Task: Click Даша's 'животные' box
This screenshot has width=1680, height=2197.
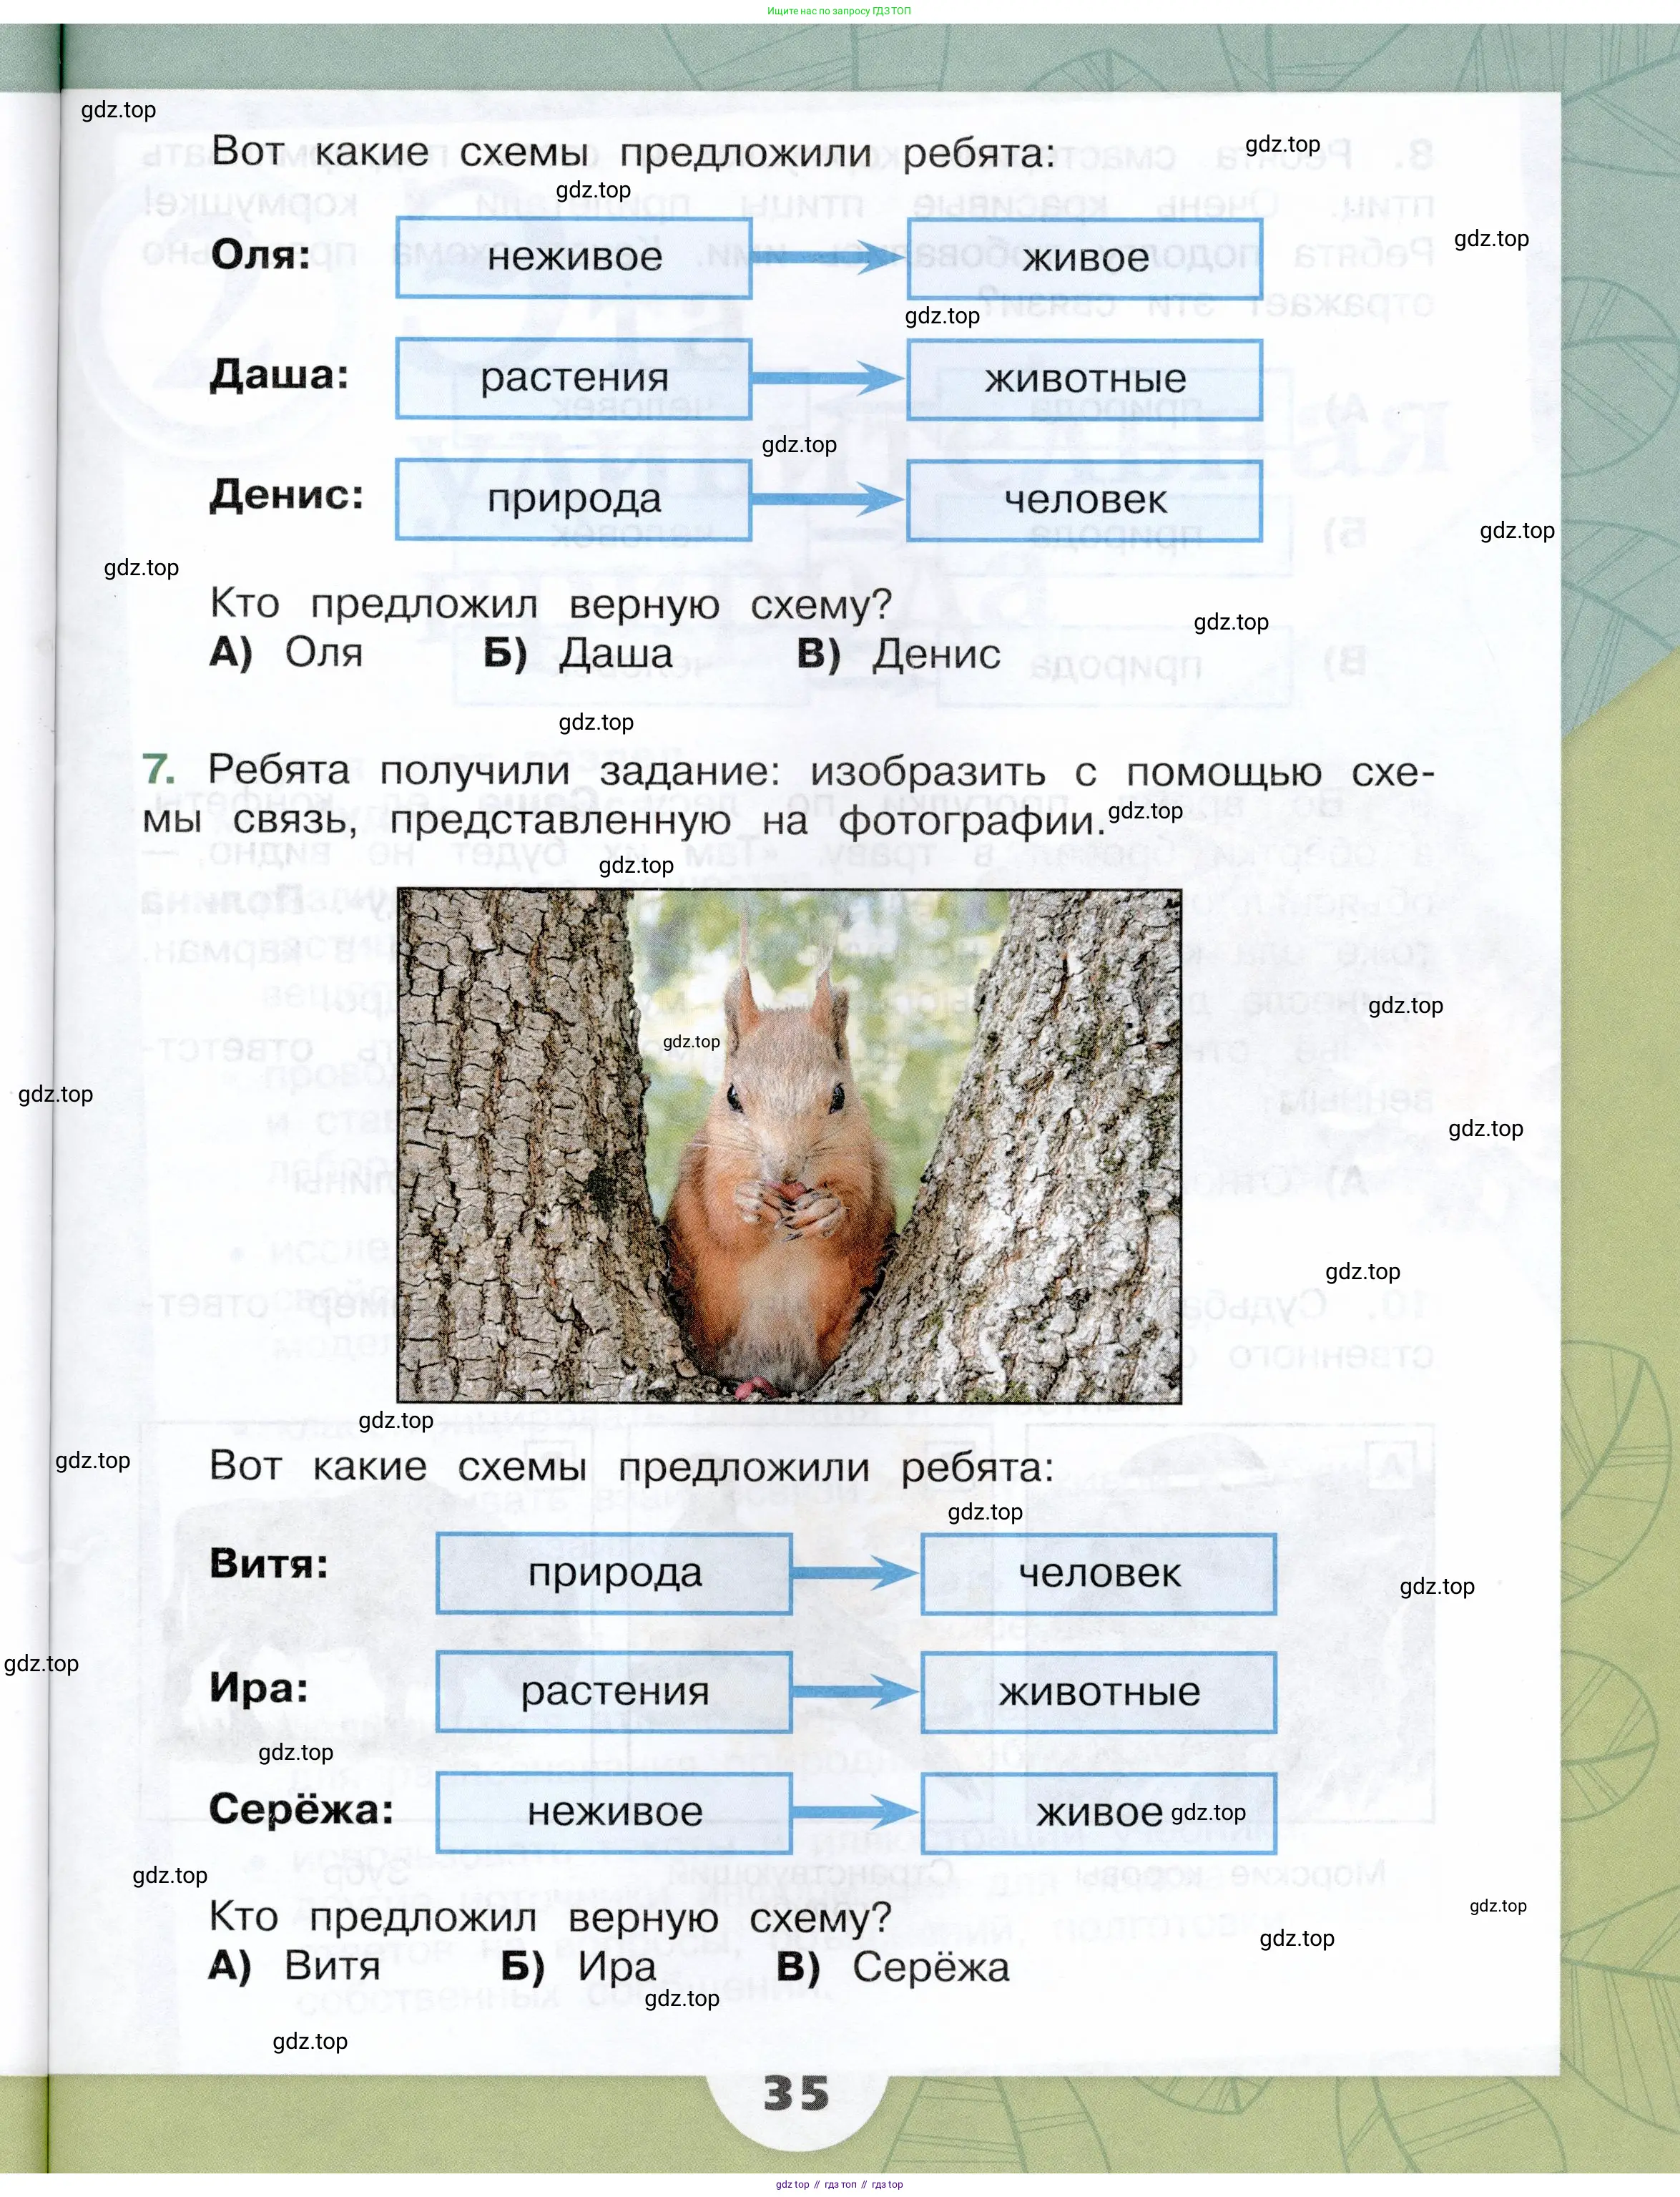Action: coord(1084,379)
